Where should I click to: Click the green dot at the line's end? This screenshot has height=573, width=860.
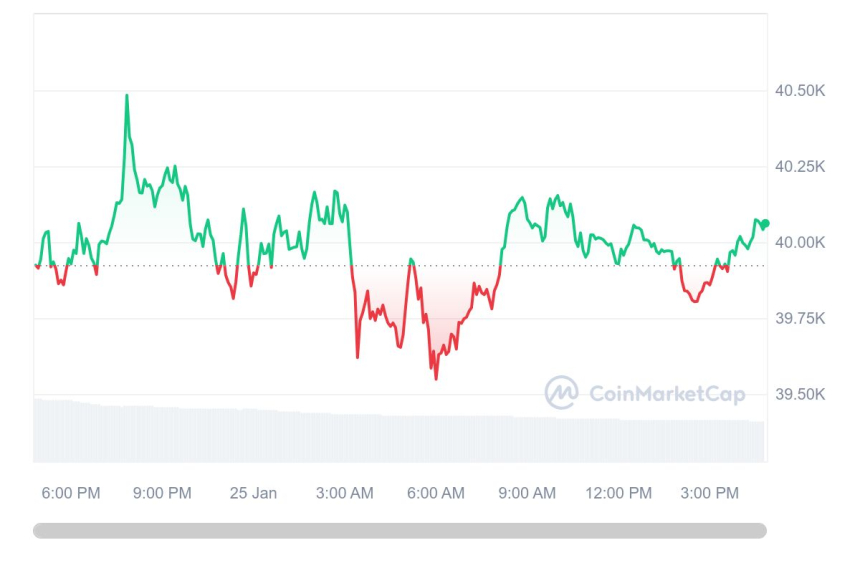click(765, 223)
